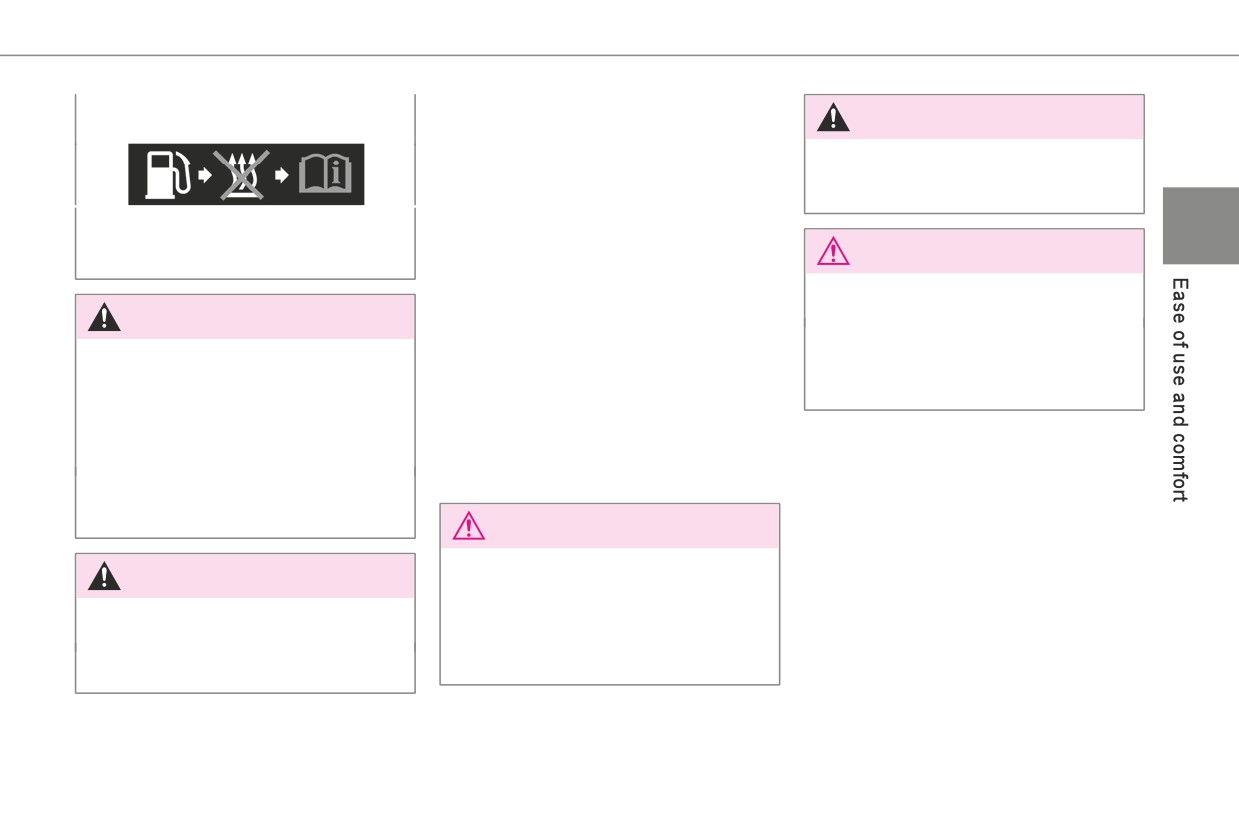Click the black warning triangle in the bottom-left box
Screen dimensions: 1239x825
pos(104,576)
